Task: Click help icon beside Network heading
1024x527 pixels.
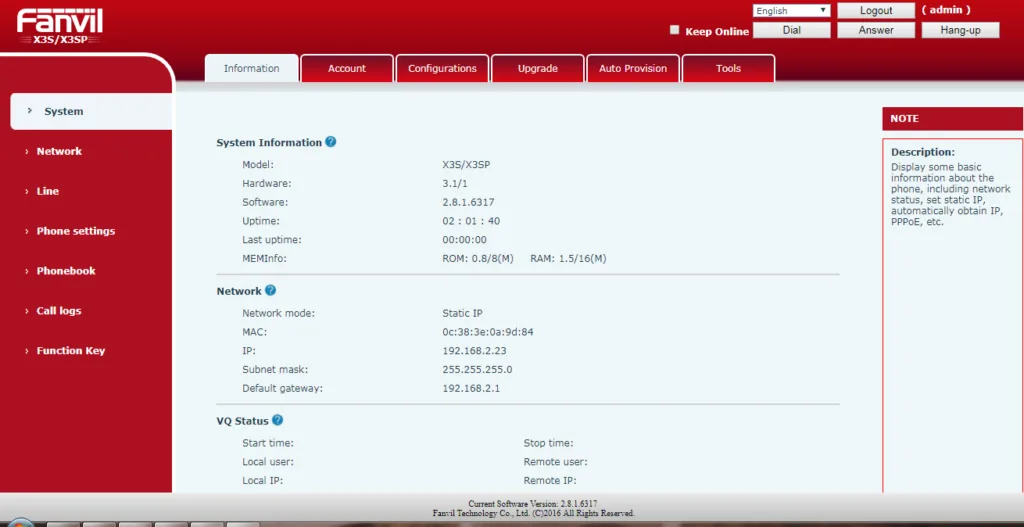Action: 270,291
